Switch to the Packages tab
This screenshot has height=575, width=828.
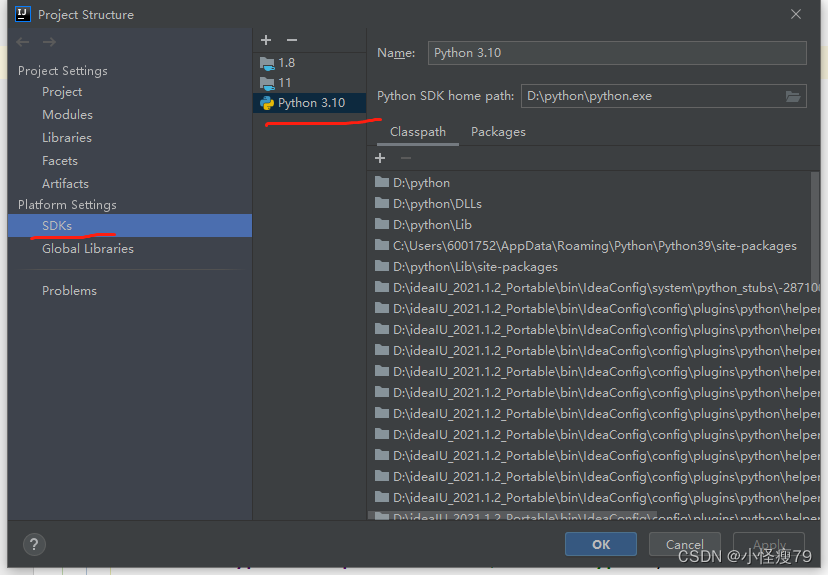point(498,132)
